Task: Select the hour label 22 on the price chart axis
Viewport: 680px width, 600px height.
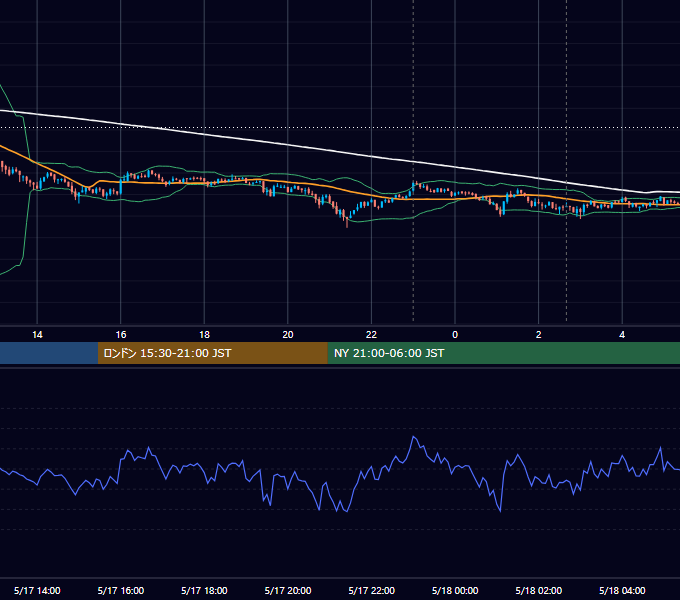Action: (x=371, y=335)
